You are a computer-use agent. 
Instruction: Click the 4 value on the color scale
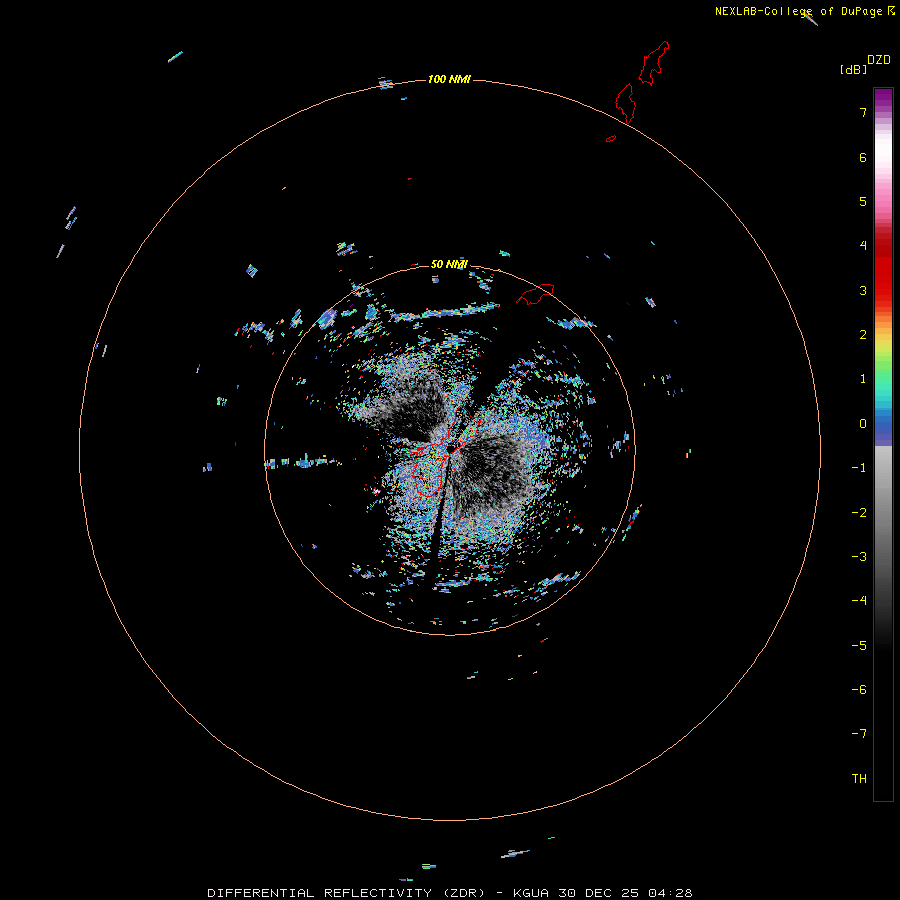863,246
